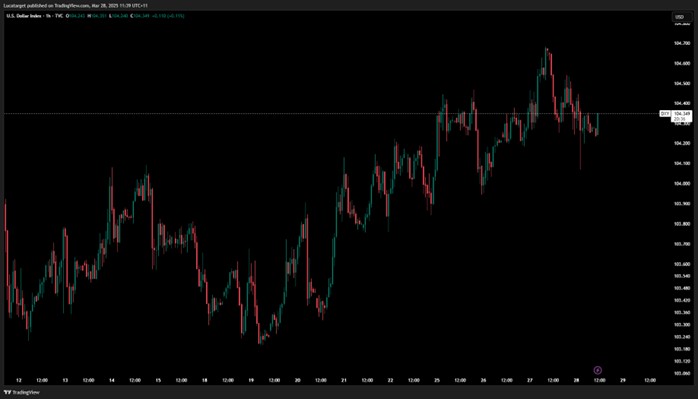
Task: Click the 104.600 price axis label
Action: (682, 64)
